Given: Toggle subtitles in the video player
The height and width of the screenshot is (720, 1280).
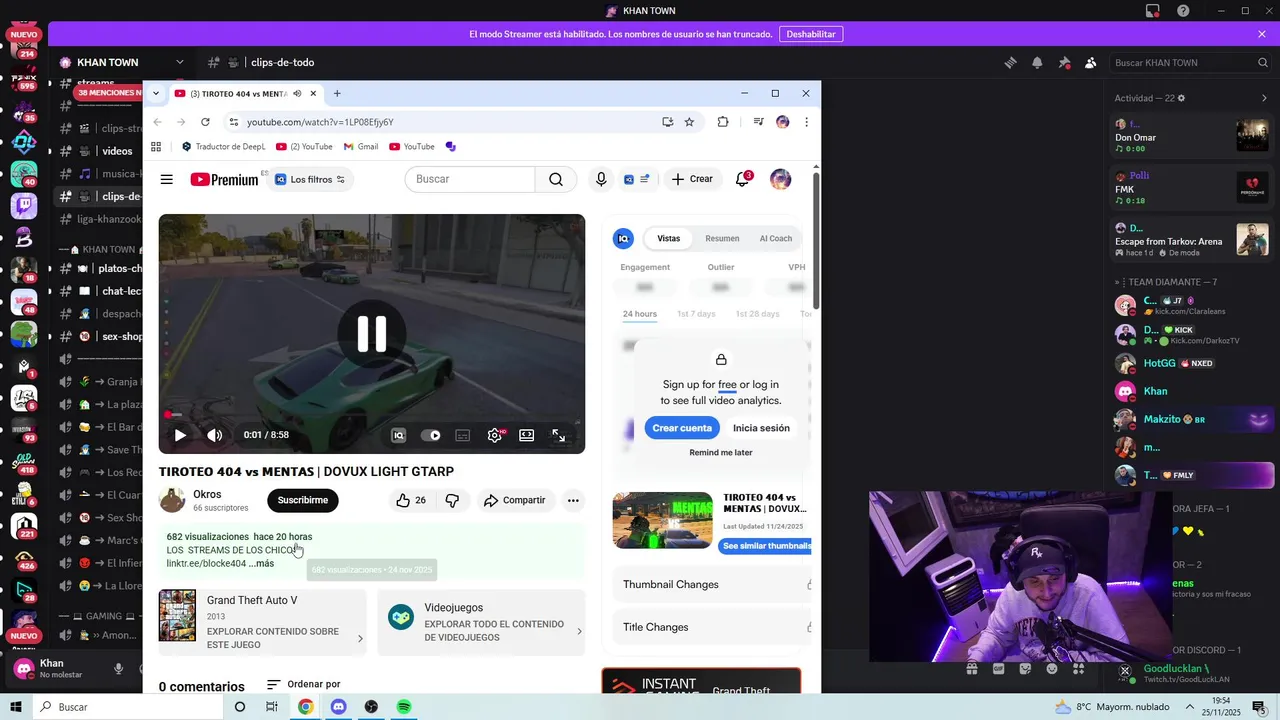Looking at the screenshot, I should tap(463, 435).
